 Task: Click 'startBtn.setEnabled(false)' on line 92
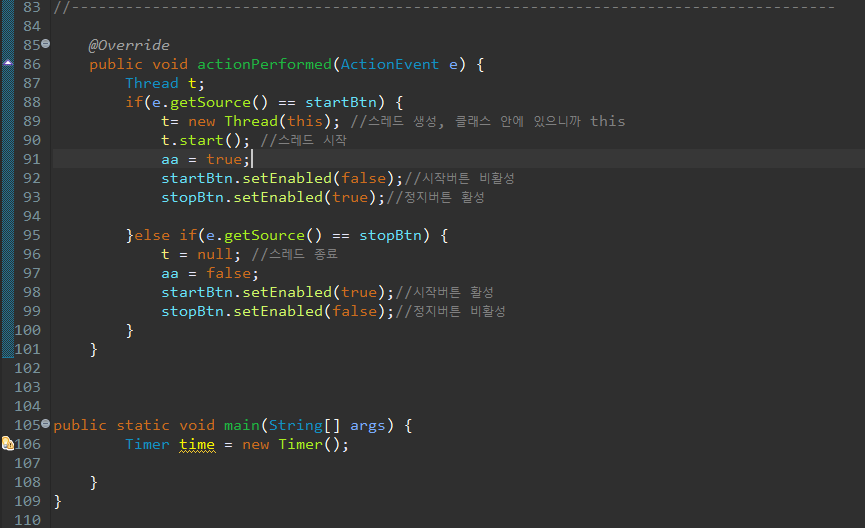pyautogui.click(x=278, y=178)
